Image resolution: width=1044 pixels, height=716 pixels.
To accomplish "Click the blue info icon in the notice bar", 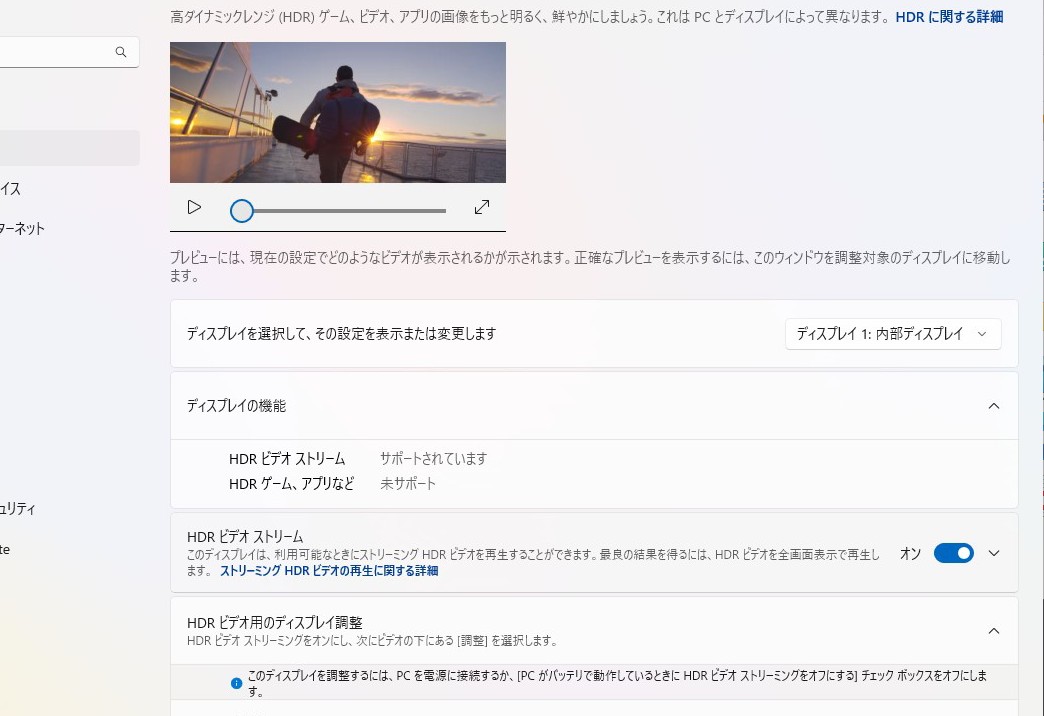I will click(237, 684).
